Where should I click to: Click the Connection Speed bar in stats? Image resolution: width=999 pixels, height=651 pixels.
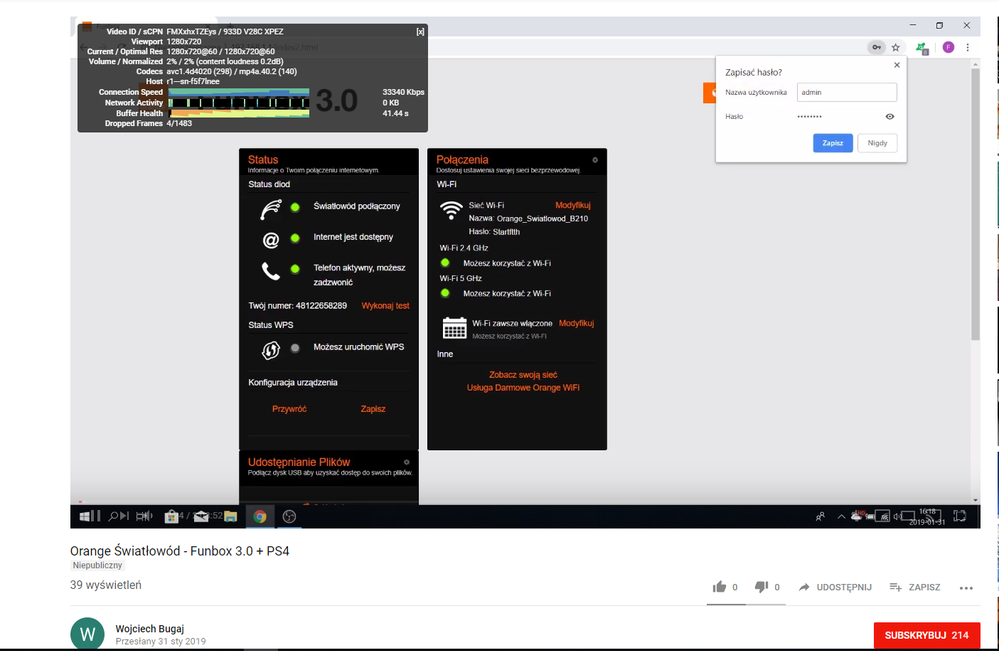[x=239, y=92]
